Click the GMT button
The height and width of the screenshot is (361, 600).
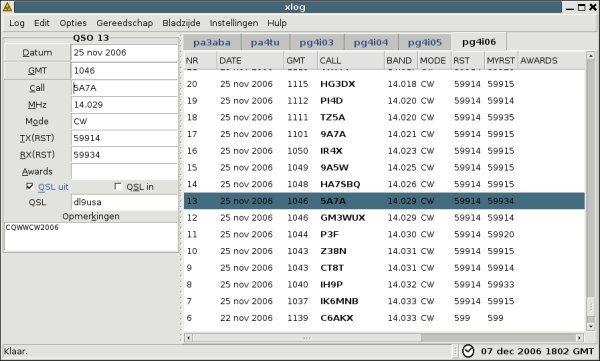pos(37,70)
